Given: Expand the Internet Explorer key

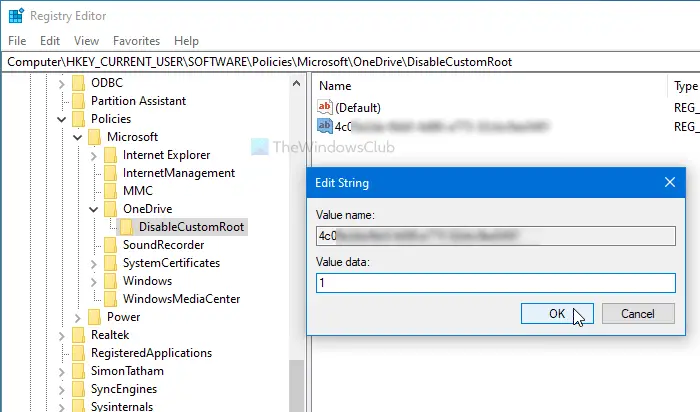Looking at the screenshot, I should [x=94, y=155].
